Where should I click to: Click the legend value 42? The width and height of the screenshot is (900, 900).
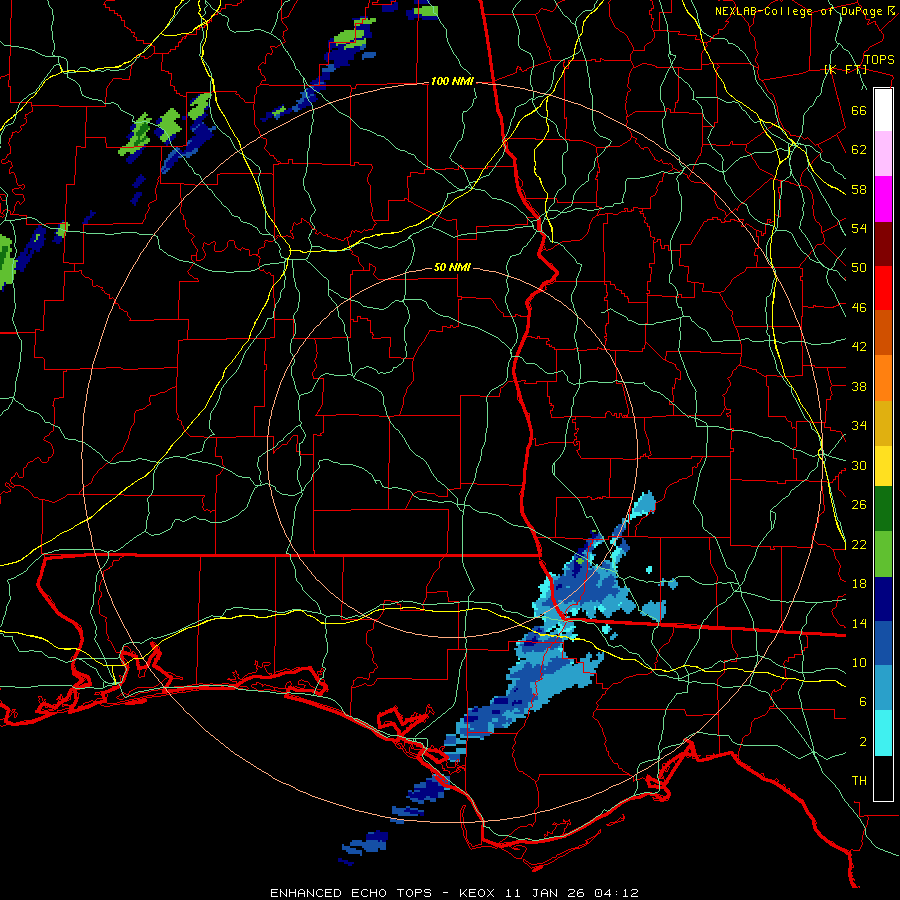click(859, 347)
